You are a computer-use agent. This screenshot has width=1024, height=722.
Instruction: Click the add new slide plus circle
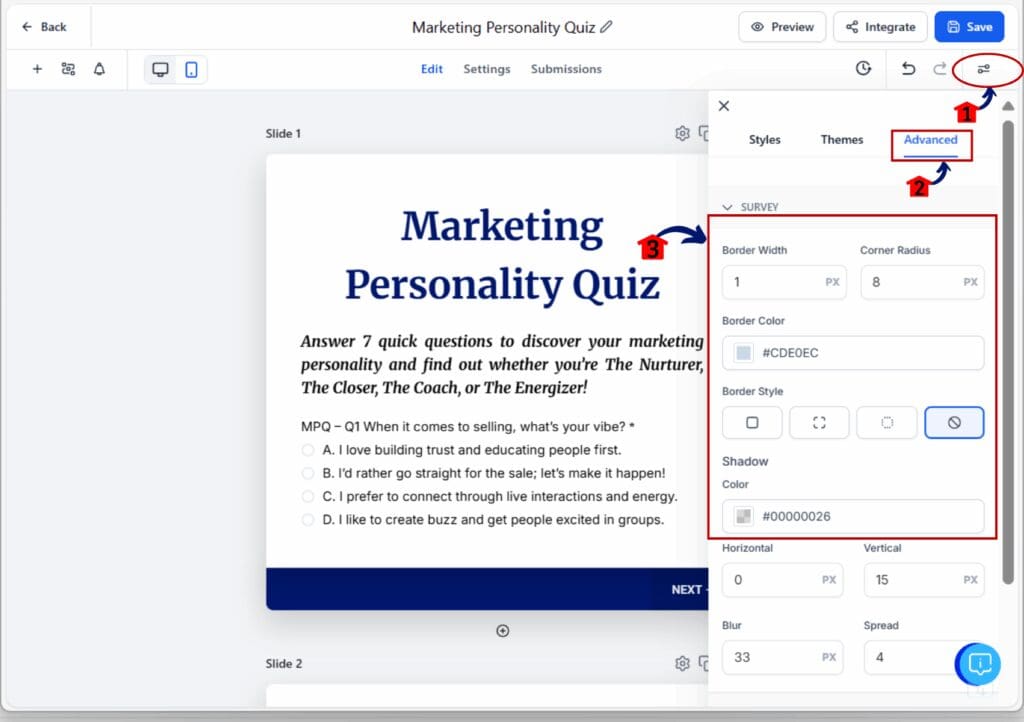tap(503, 631)
